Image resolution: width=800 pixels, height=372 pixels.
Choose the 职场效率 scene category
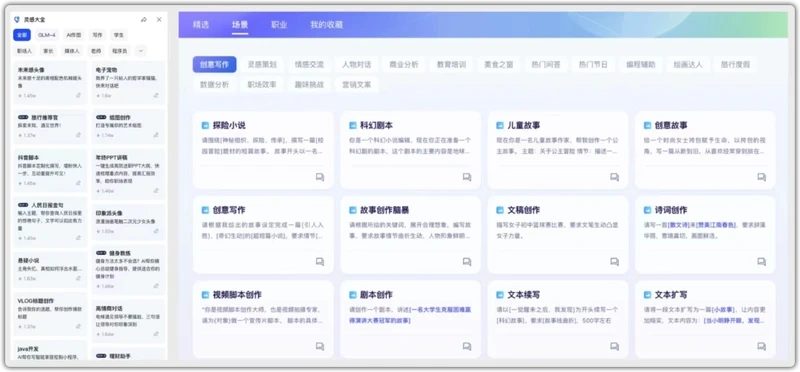262,85
